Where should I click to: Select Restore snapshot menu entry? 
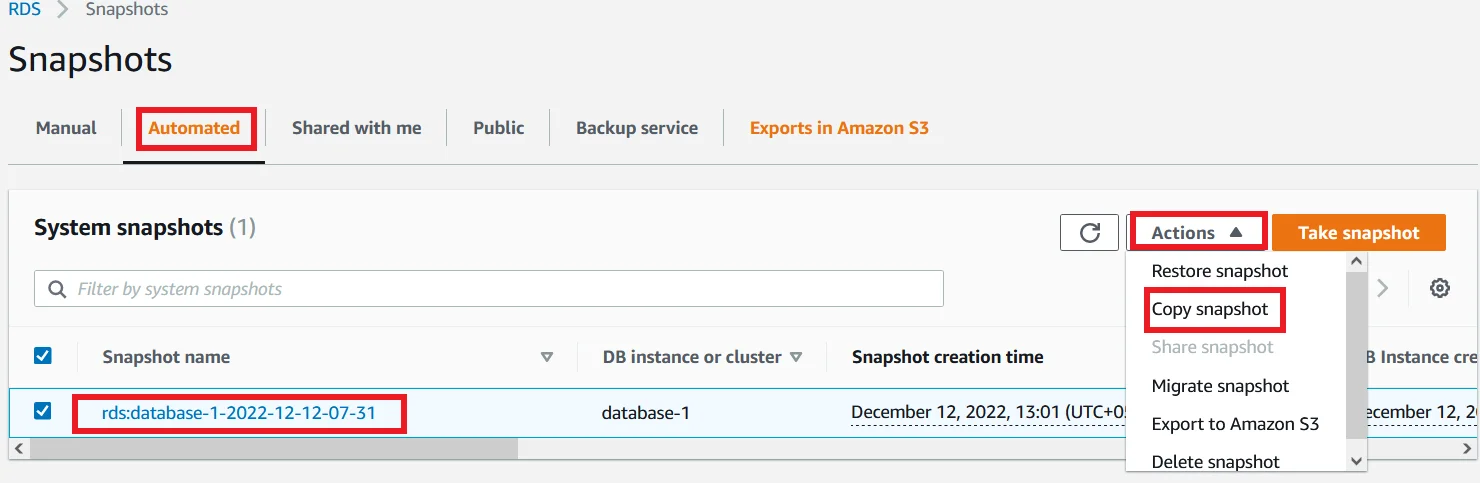pos(1219,271)
